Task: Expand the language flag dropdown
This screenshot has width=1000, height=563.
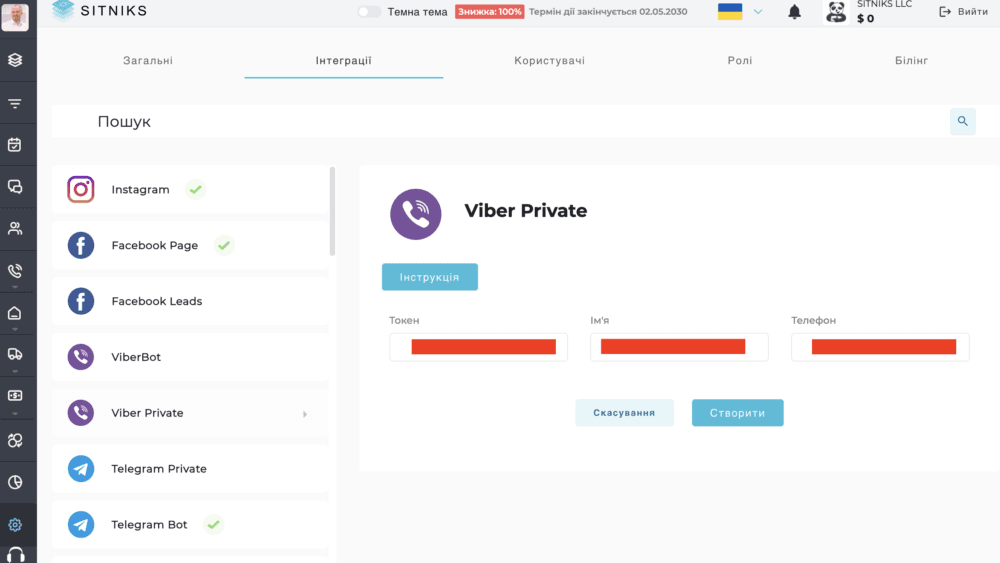Action: [x=758, y=11]
